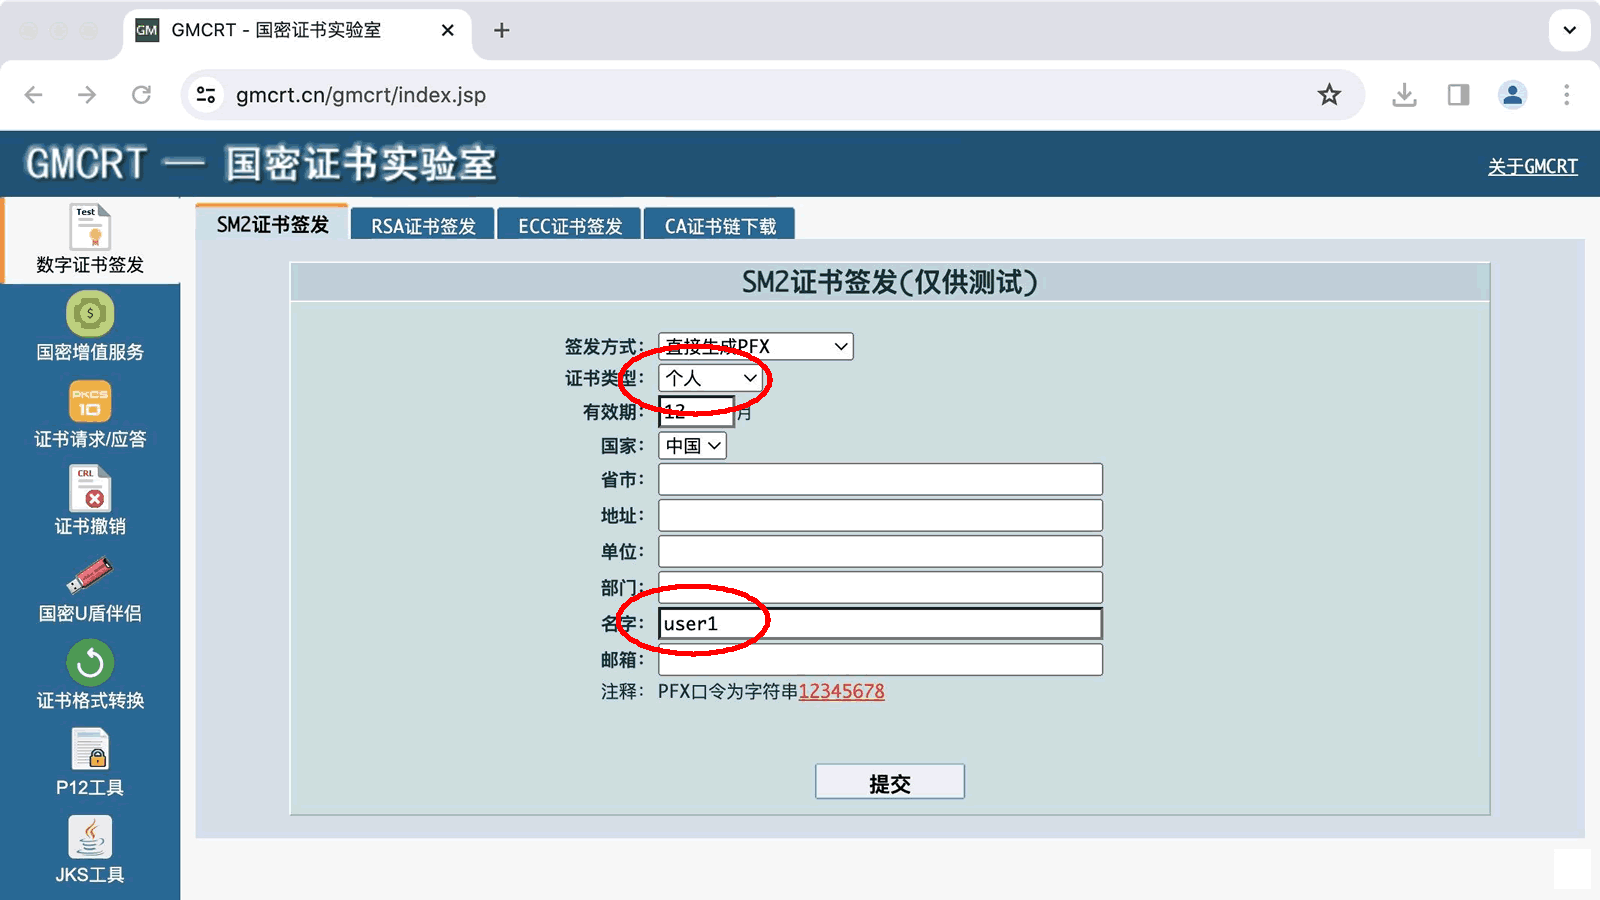
Task: Open 证书类型 dropdown showing 个人
Action: coord(710,378)
